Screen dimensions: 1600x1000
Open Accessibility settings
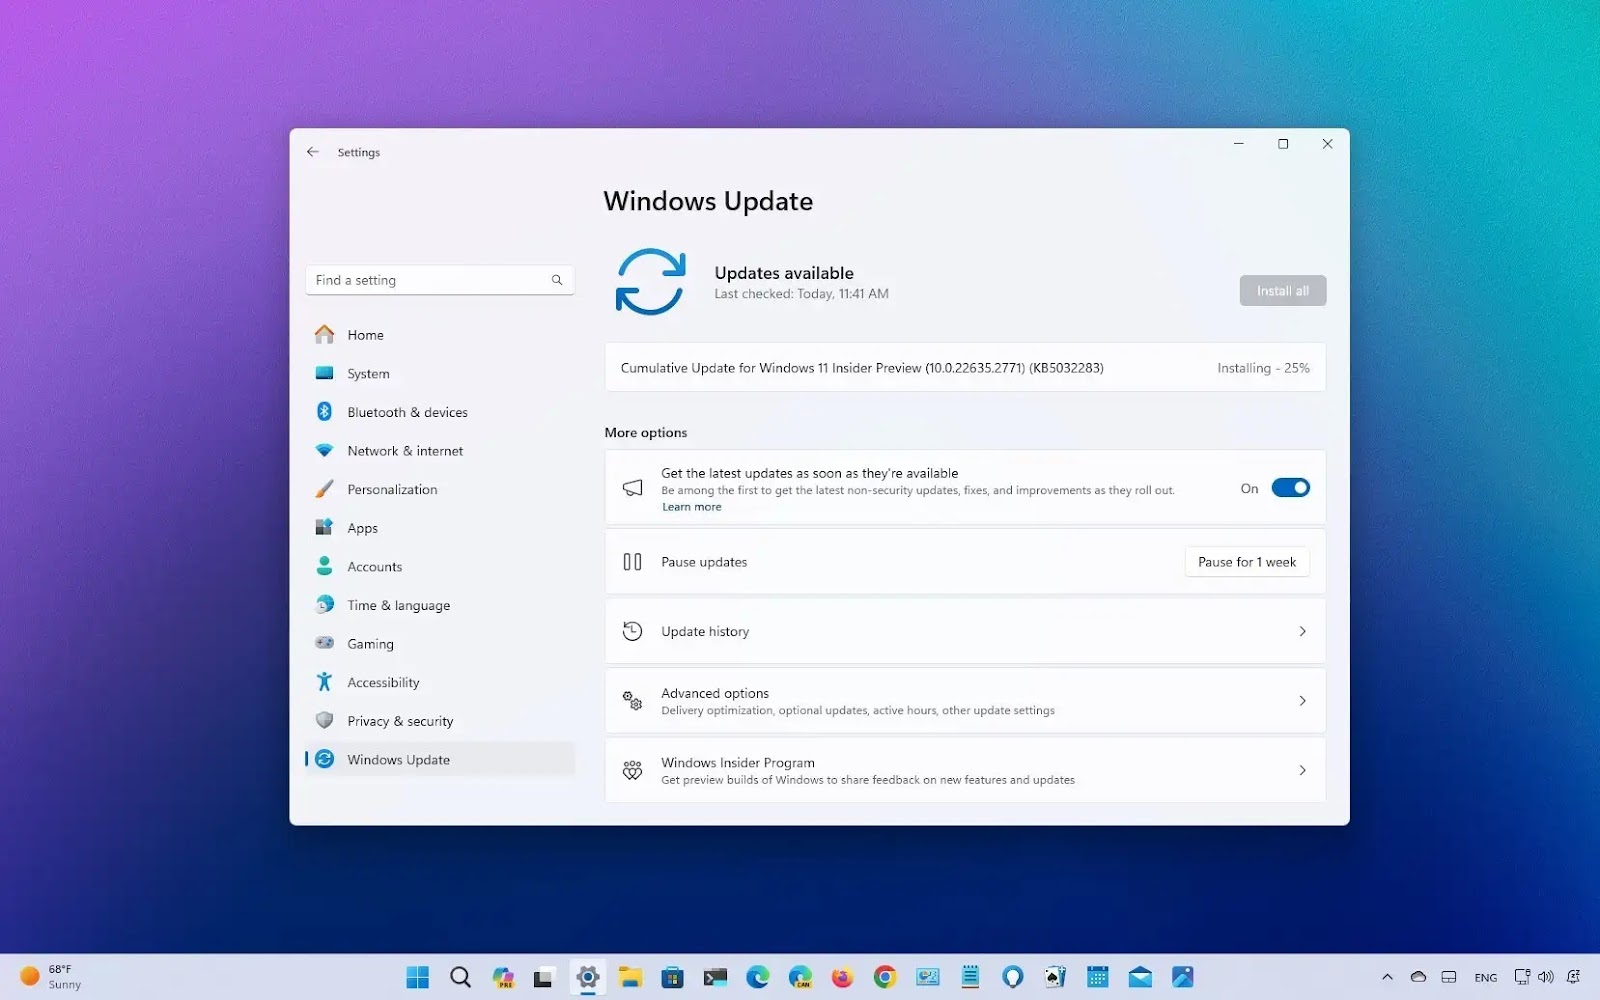(x=440, y=683)
